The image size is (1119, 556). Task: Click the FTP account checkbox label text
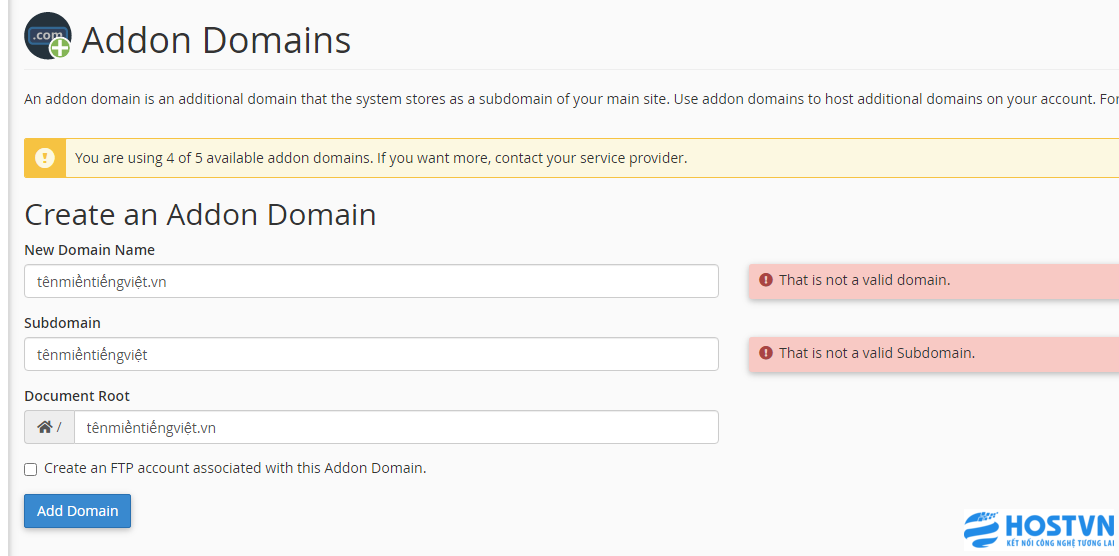[x=235, y=468]
